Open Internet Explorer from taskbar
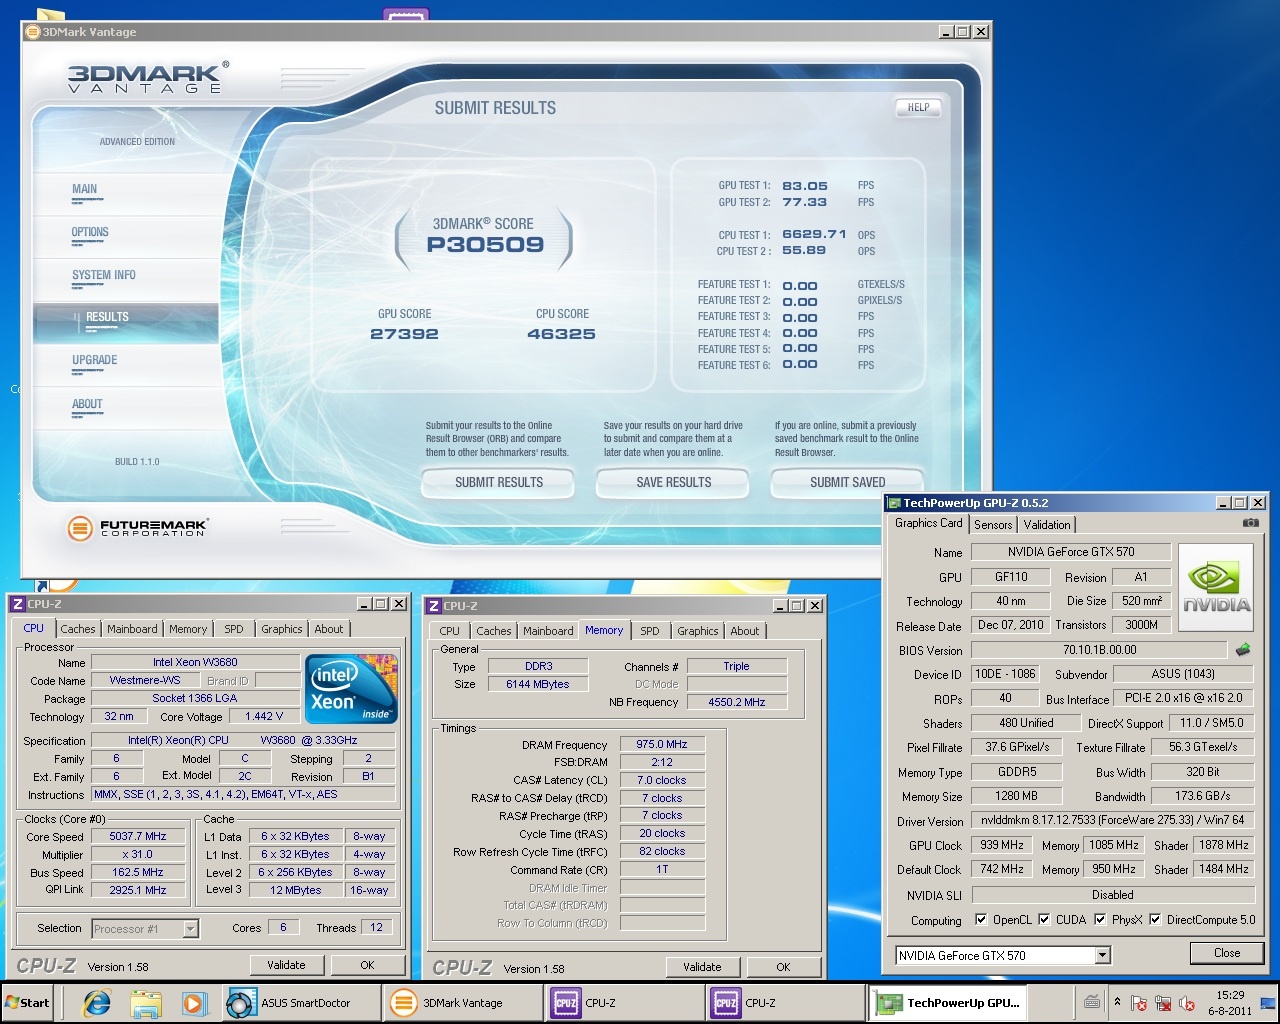 click(97, 1003)
